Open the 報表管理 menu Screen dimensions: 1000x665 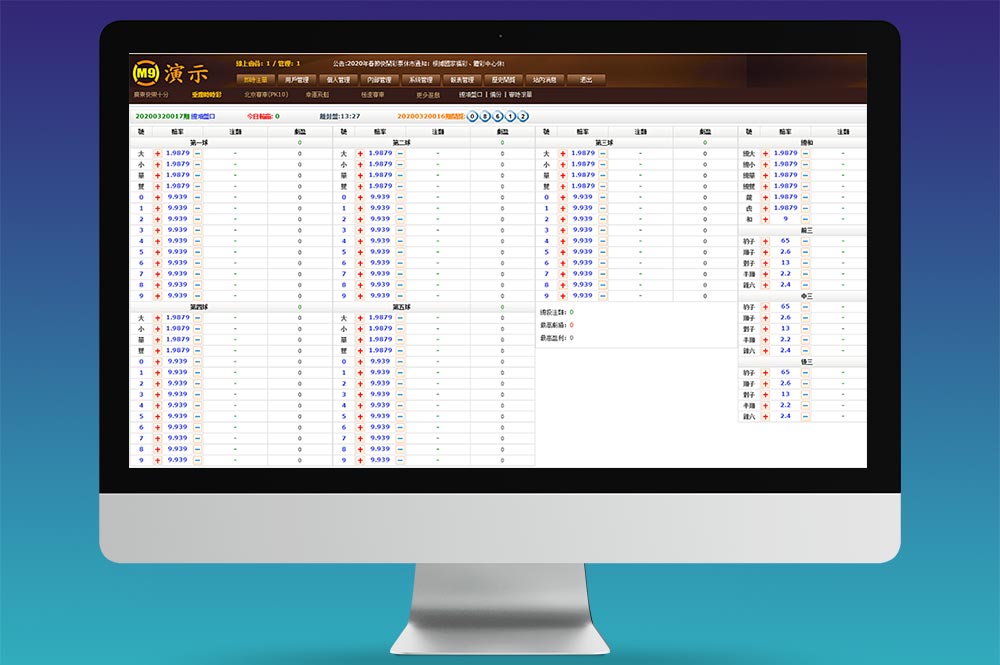coord(462,80)
